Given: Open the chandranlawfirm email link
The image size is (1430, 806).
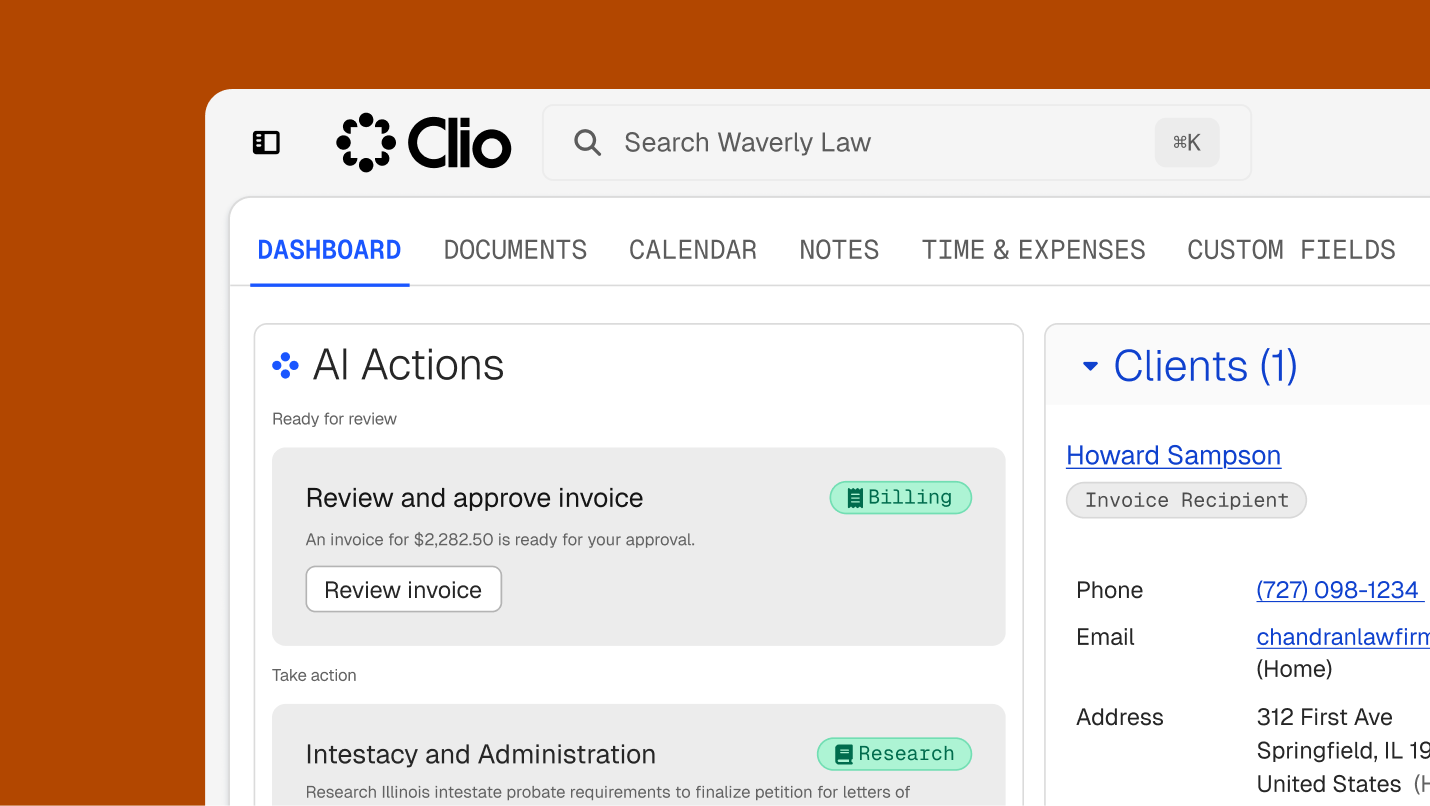Looking at the screenshot, I should pyautogui.click(x=1343, y=637).
